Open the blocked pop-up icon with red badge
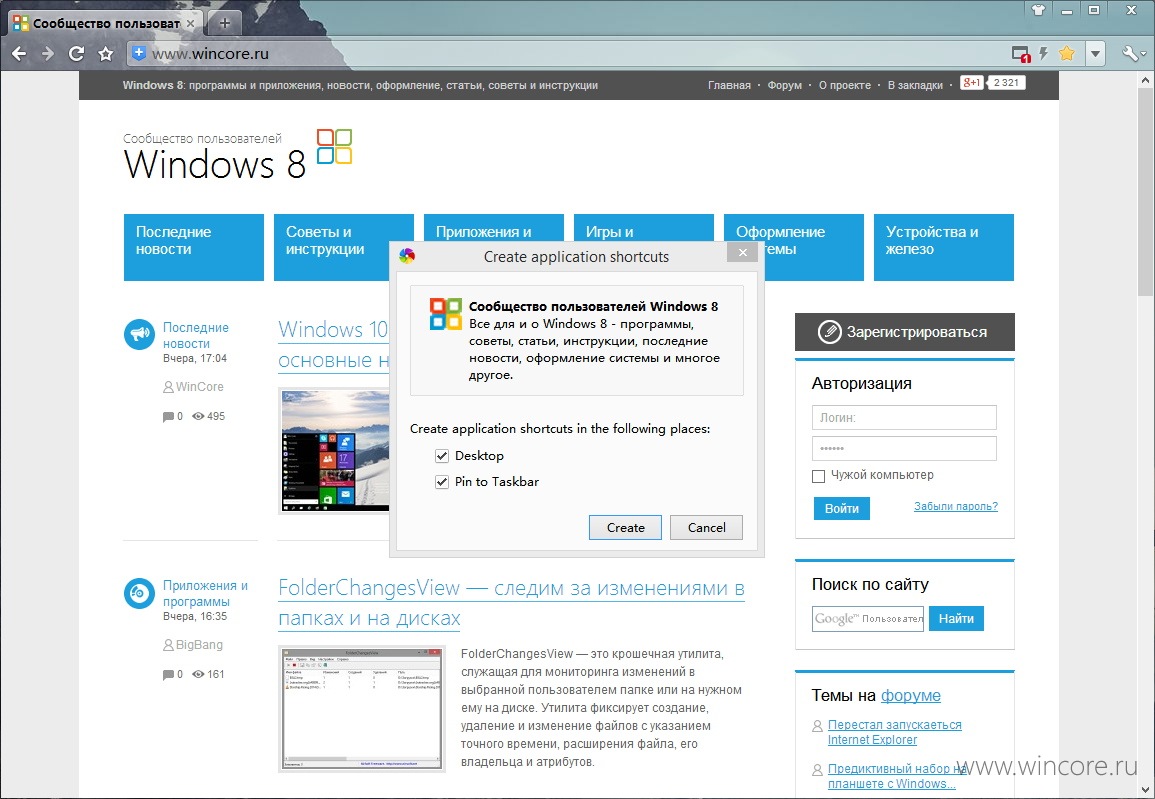 [1021, 54]
